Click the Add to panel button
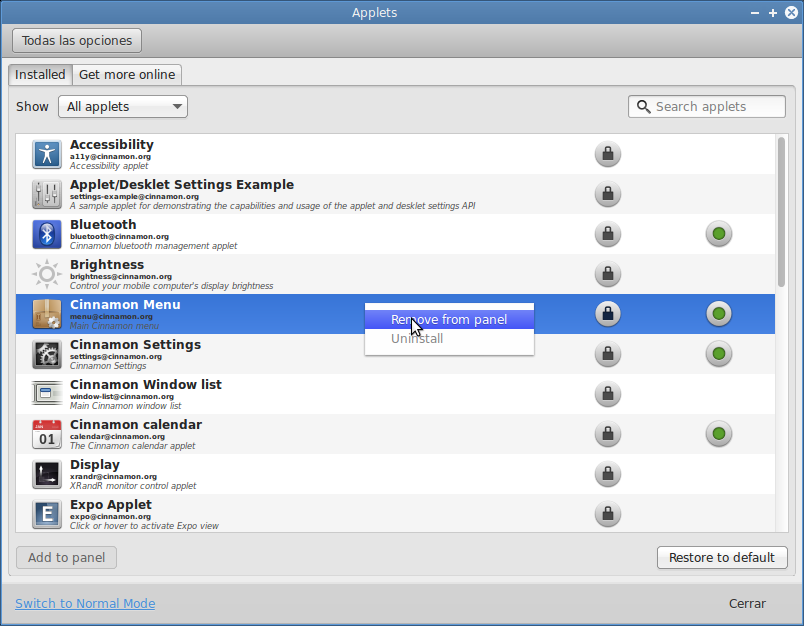Screen dimensions: 804x626 click(x=66, y=558)
